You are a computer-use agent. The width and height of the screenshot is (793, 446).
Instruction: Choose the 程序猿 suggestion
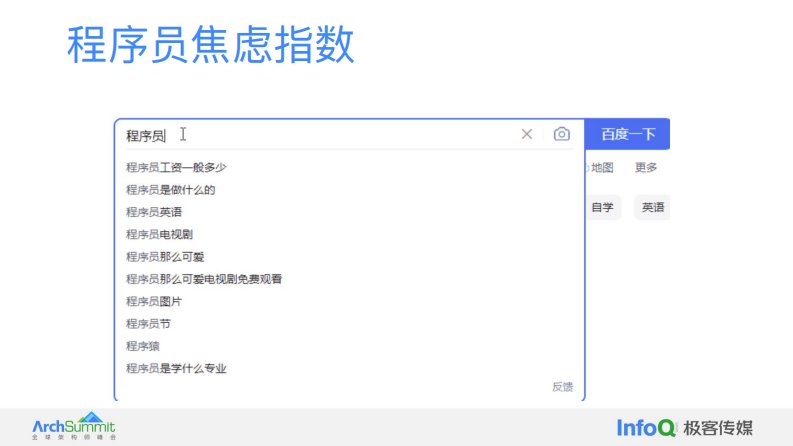point(141,346)
